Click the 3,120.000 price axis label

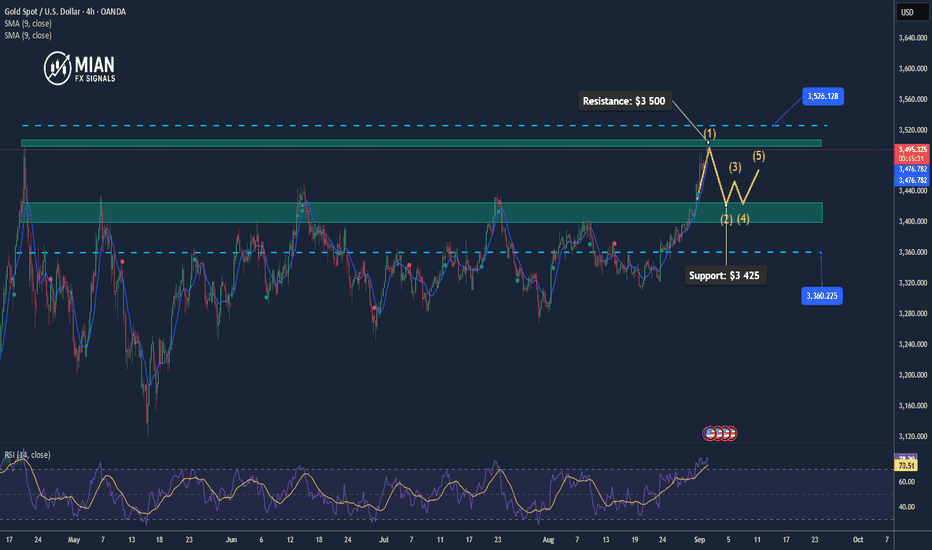point(913,436)
